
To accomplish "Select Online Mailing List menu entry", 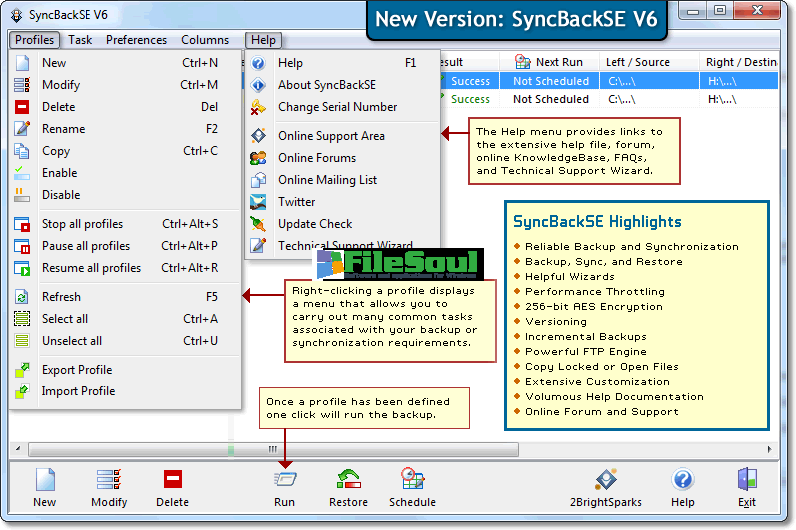I will coord(343,180).
